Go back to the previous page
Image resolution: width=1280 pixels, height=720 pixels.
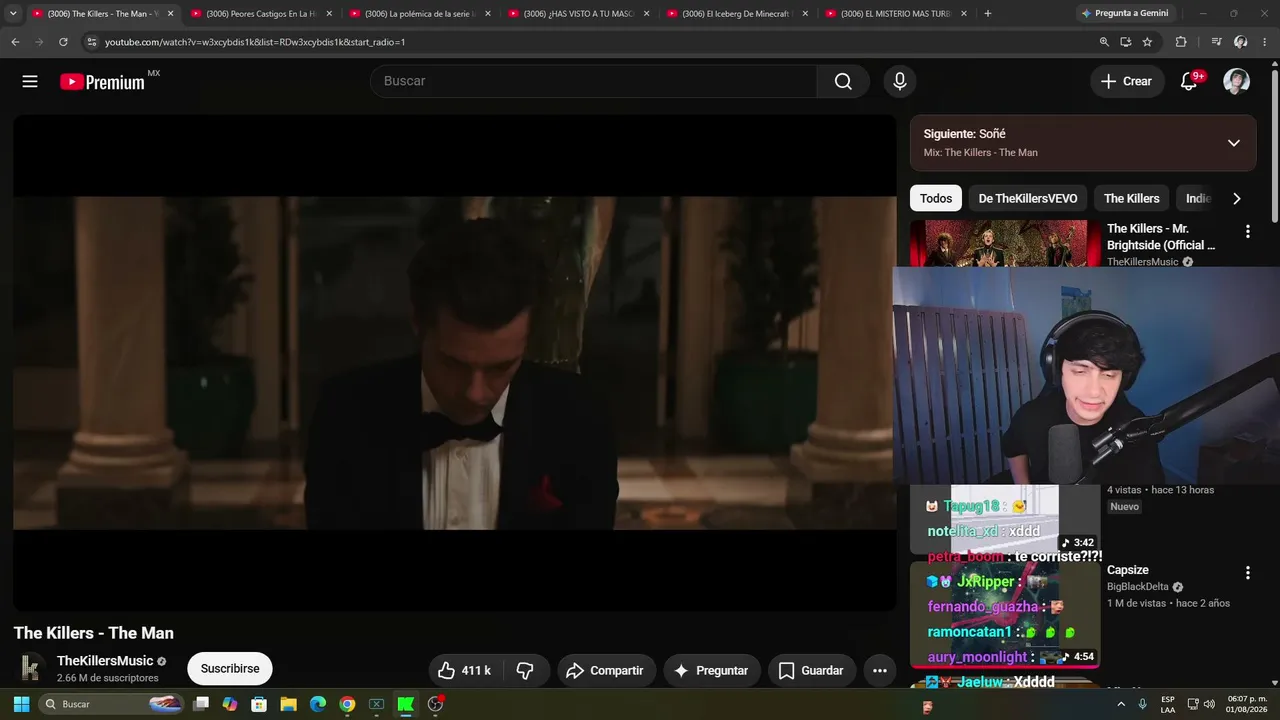pyautogui.click(x=15, y=42)
